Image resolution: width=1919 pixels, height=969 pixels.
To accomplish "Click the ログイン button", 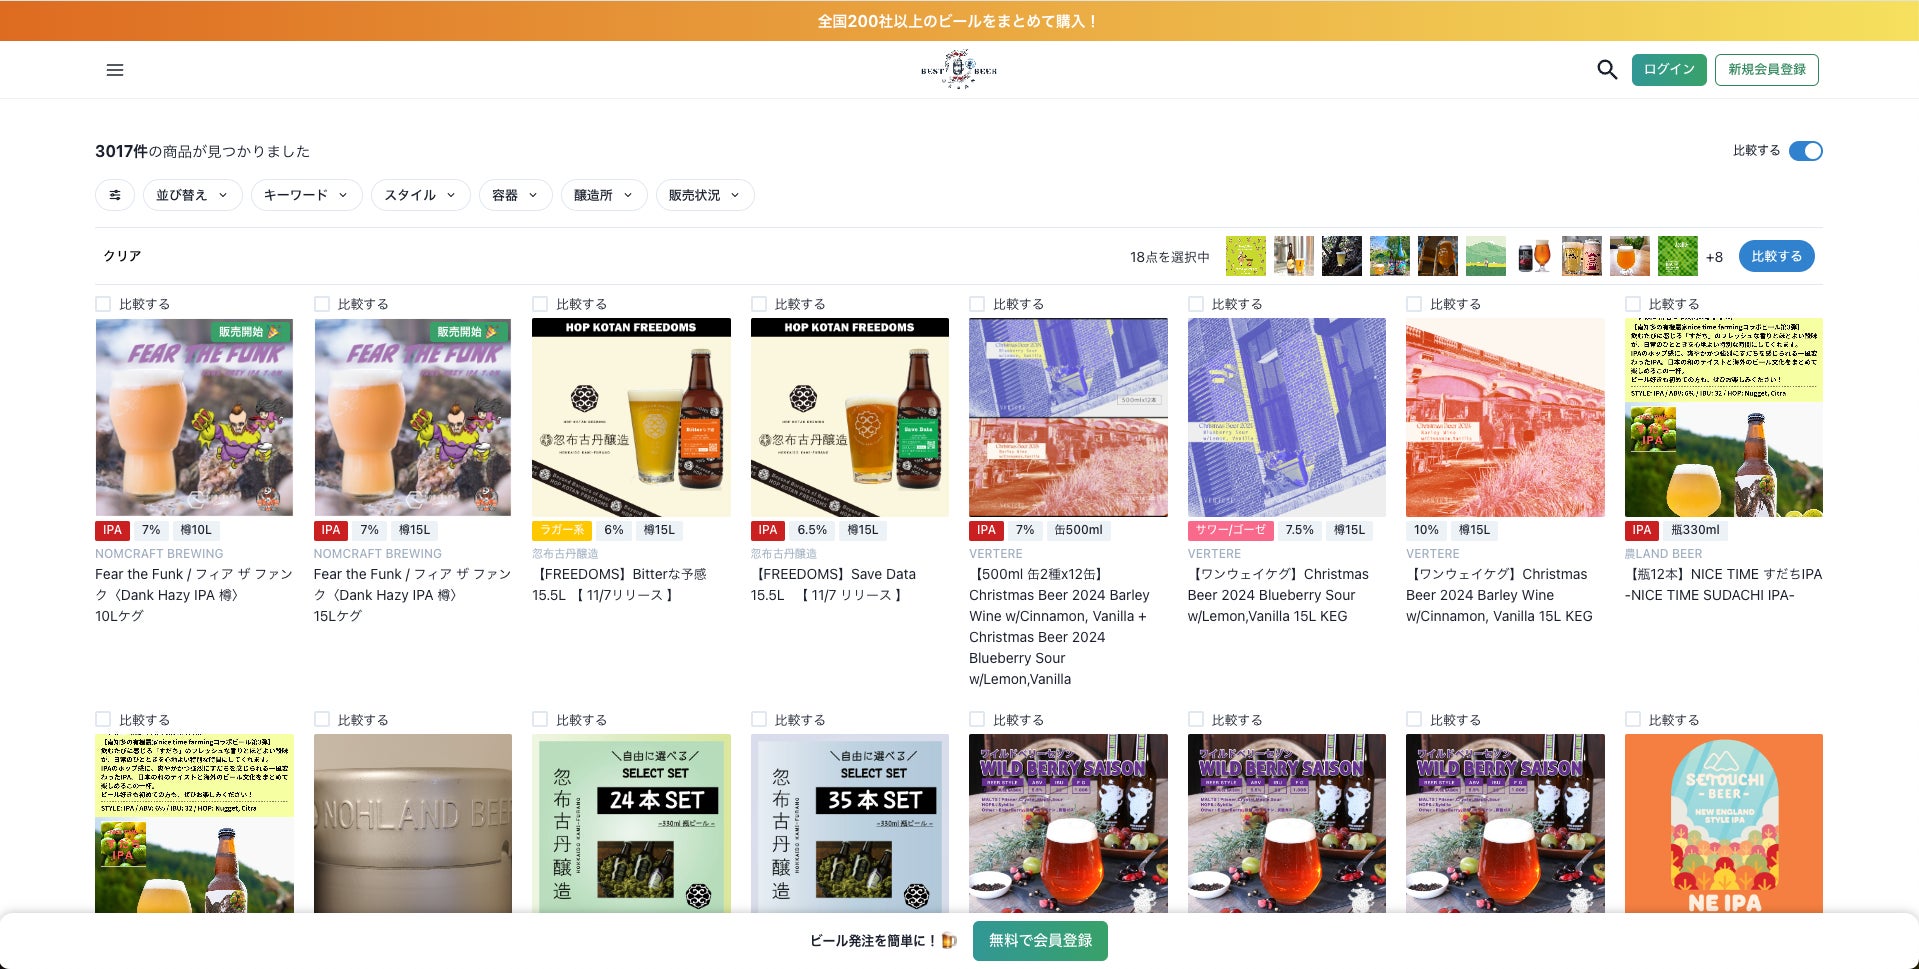I will 1669,69.
